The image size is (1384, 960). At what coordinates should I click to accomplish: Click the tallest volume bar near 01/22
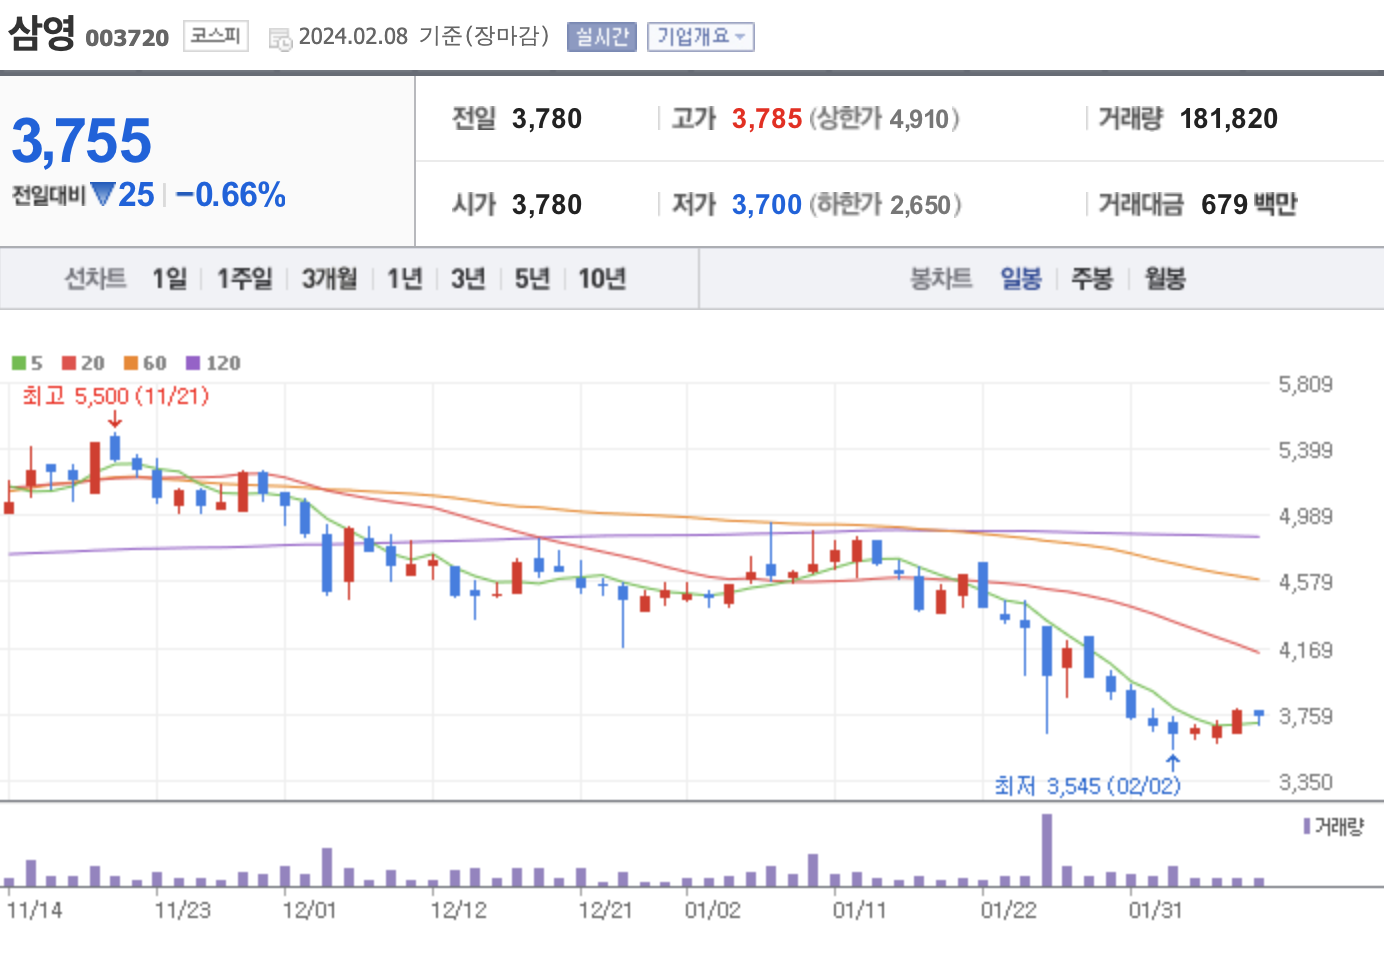point(1047,850)
